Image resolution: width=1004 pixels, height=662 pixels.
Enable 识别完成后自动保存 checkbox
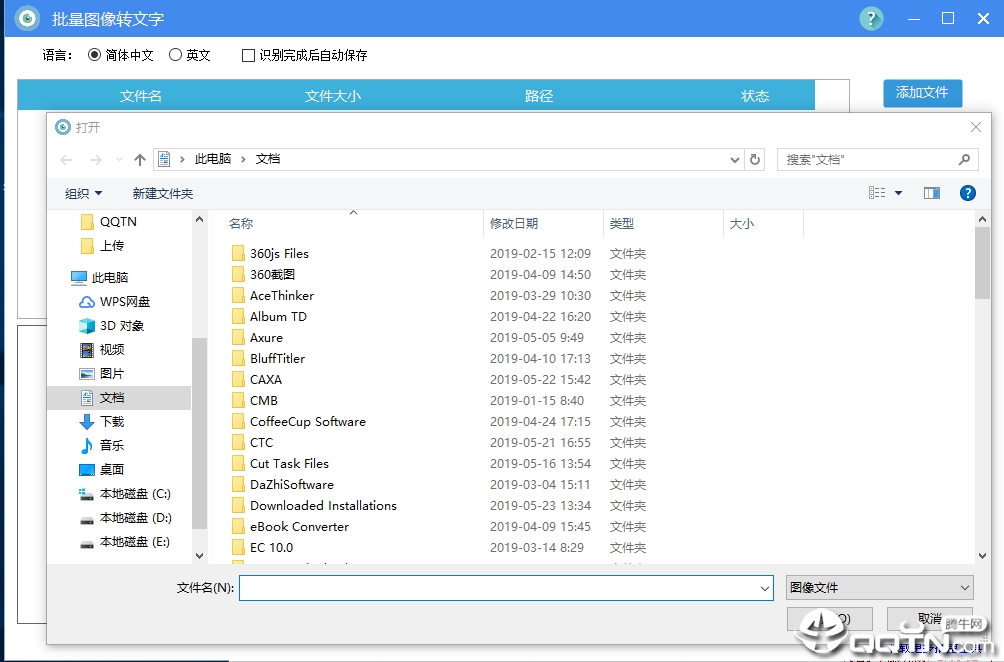point(248,56)
